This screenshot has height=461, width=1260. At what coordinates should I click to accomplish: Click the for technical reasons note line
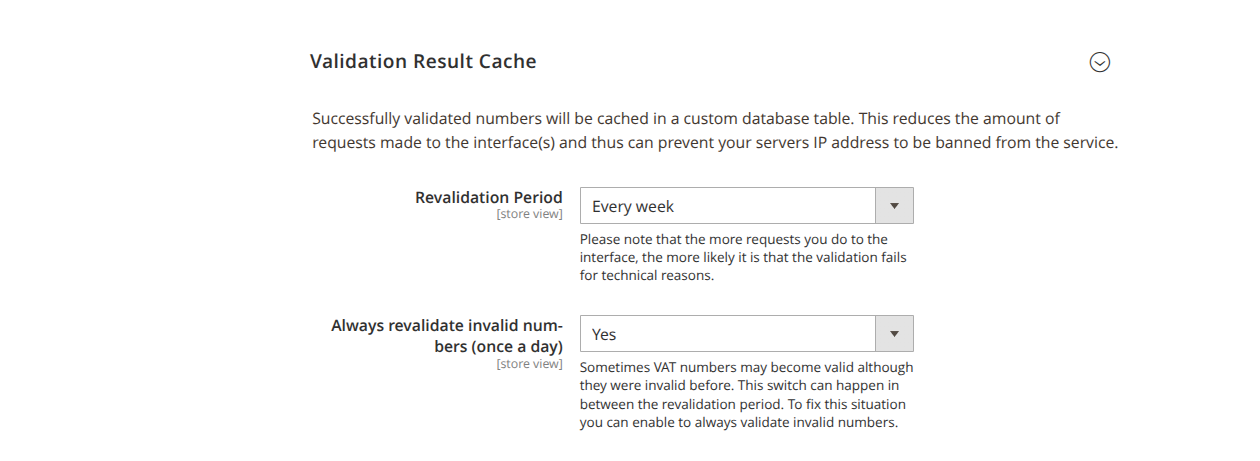pos(647,275)
